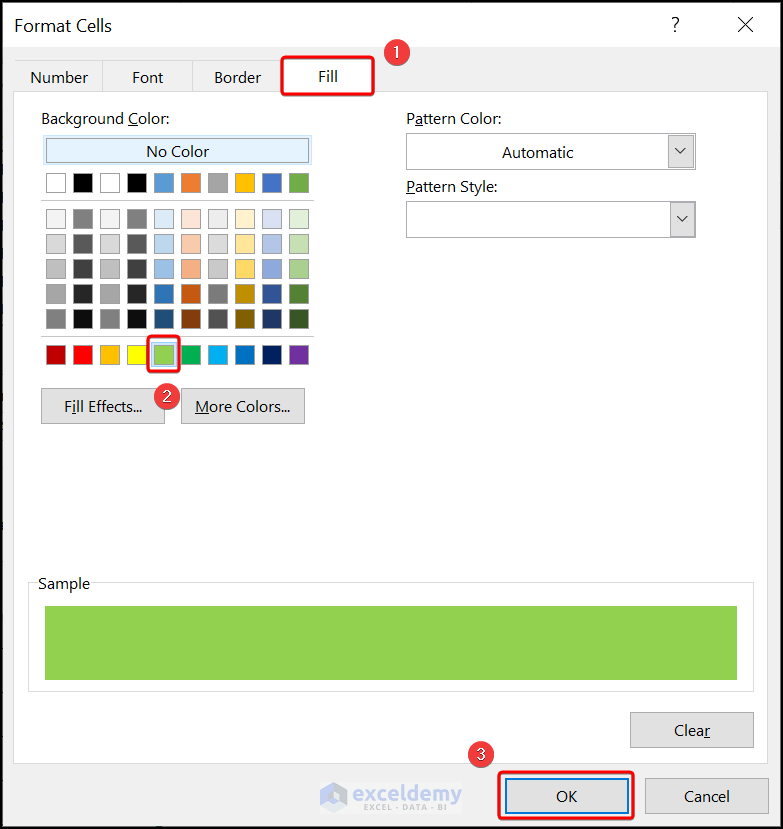Screen dimensions: 783x829
Task: Pick the purple standard color swatch
Action: pos(299,355)
